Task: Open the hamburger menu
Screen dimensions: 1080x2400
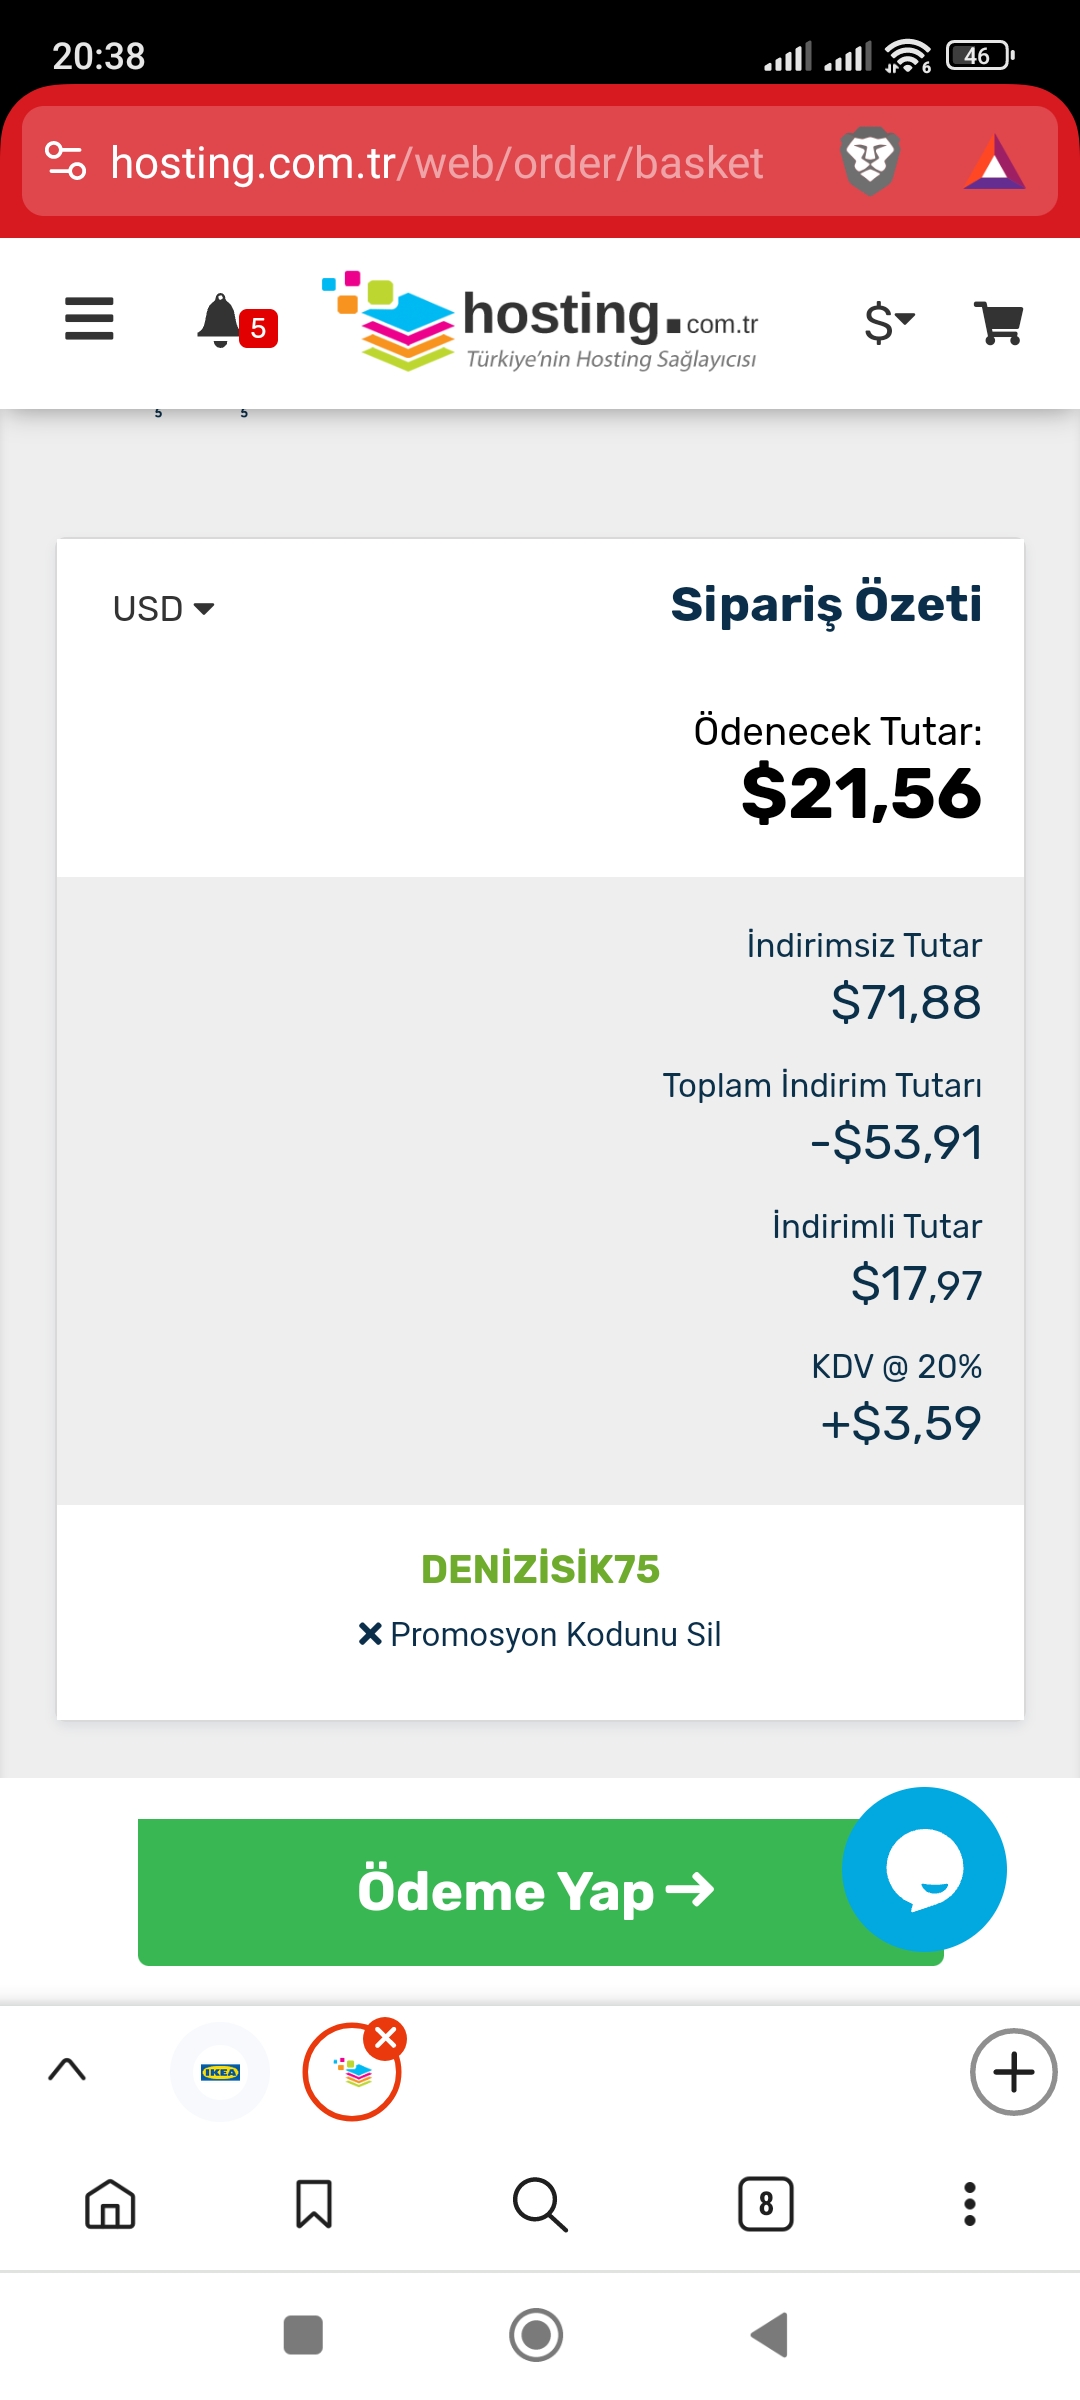Action: tap(89, 319)
